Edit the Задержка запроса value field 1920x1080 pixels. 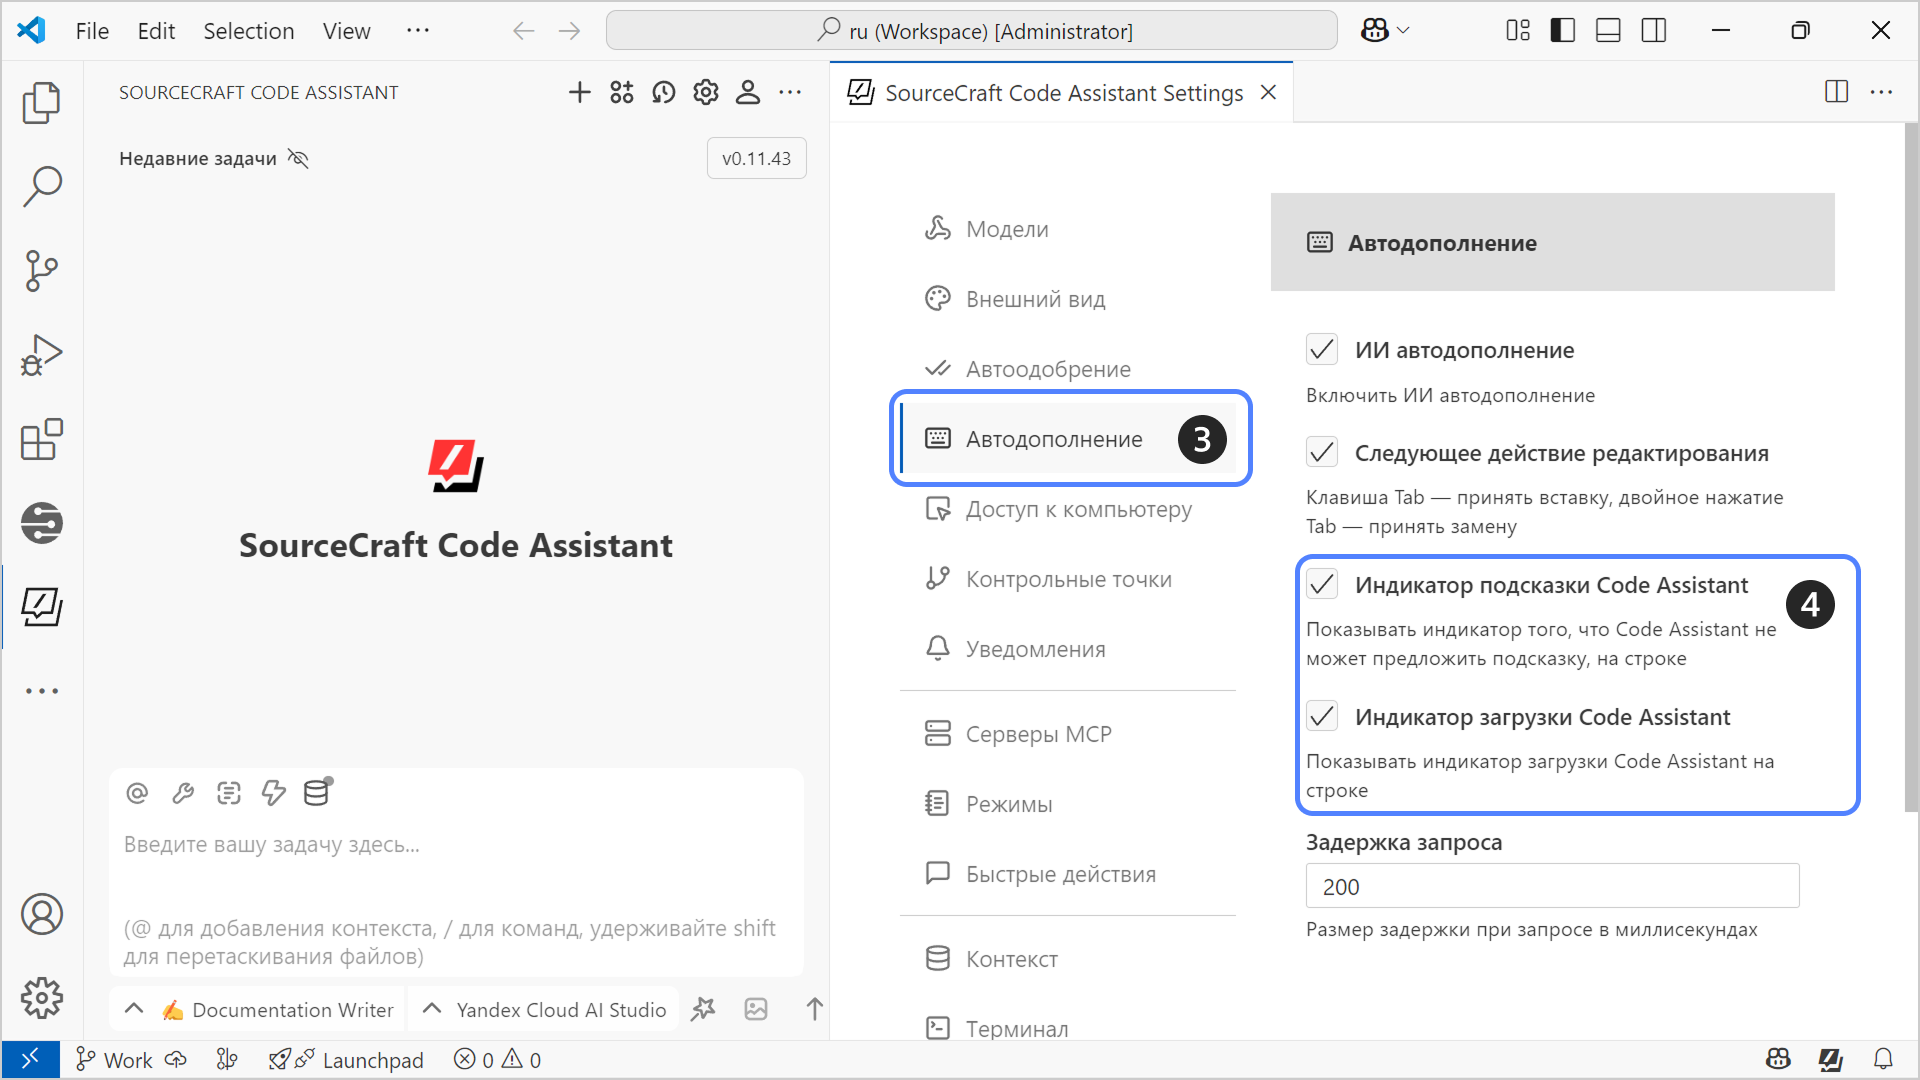pyautogui.click(x=1551, y=886)
